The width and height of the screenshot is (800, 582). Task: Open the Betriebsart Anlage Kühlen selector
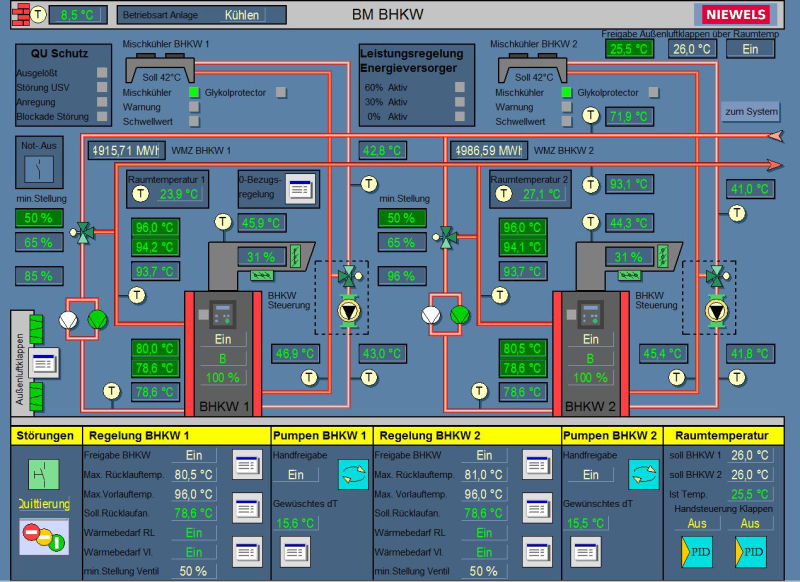[x=241, y=16]
